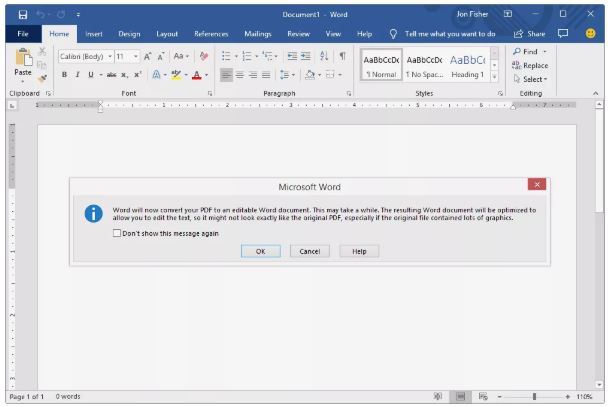The height and width of the screenshot is (407, 612).
Task: Expand the Styles gallery more arrow
Action: tap(494, 77)
